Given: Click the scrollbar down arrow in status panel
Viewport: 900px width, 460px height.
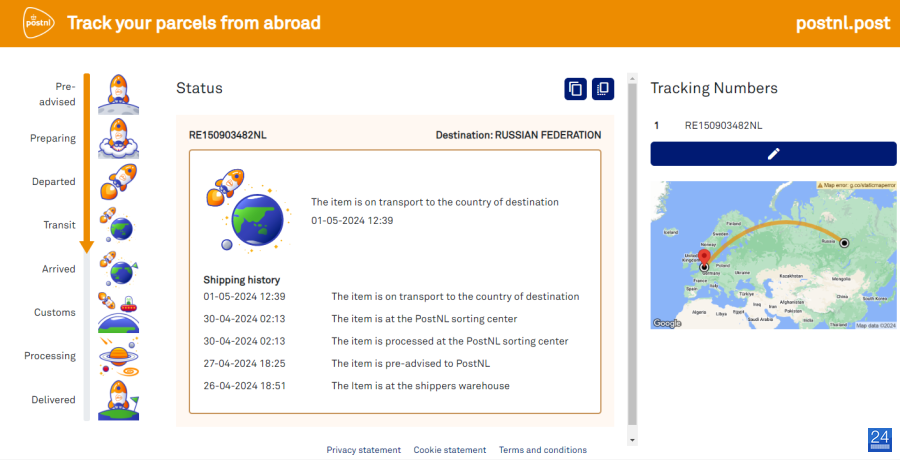Looking at the screenshot, I should (633, 440).
